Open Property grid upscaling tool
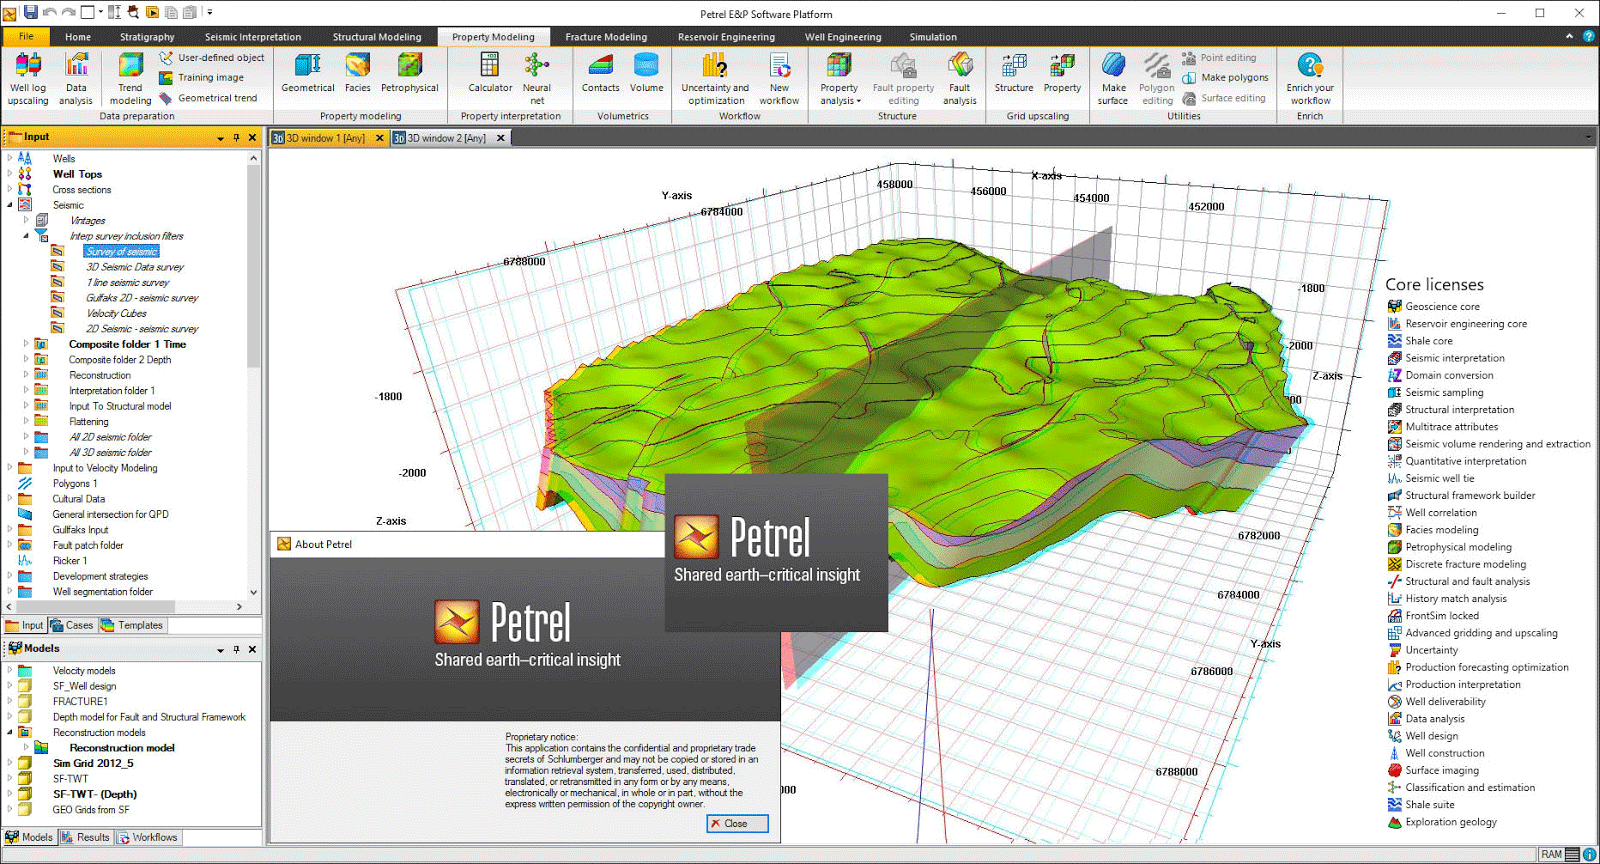 coord(1062,73)
